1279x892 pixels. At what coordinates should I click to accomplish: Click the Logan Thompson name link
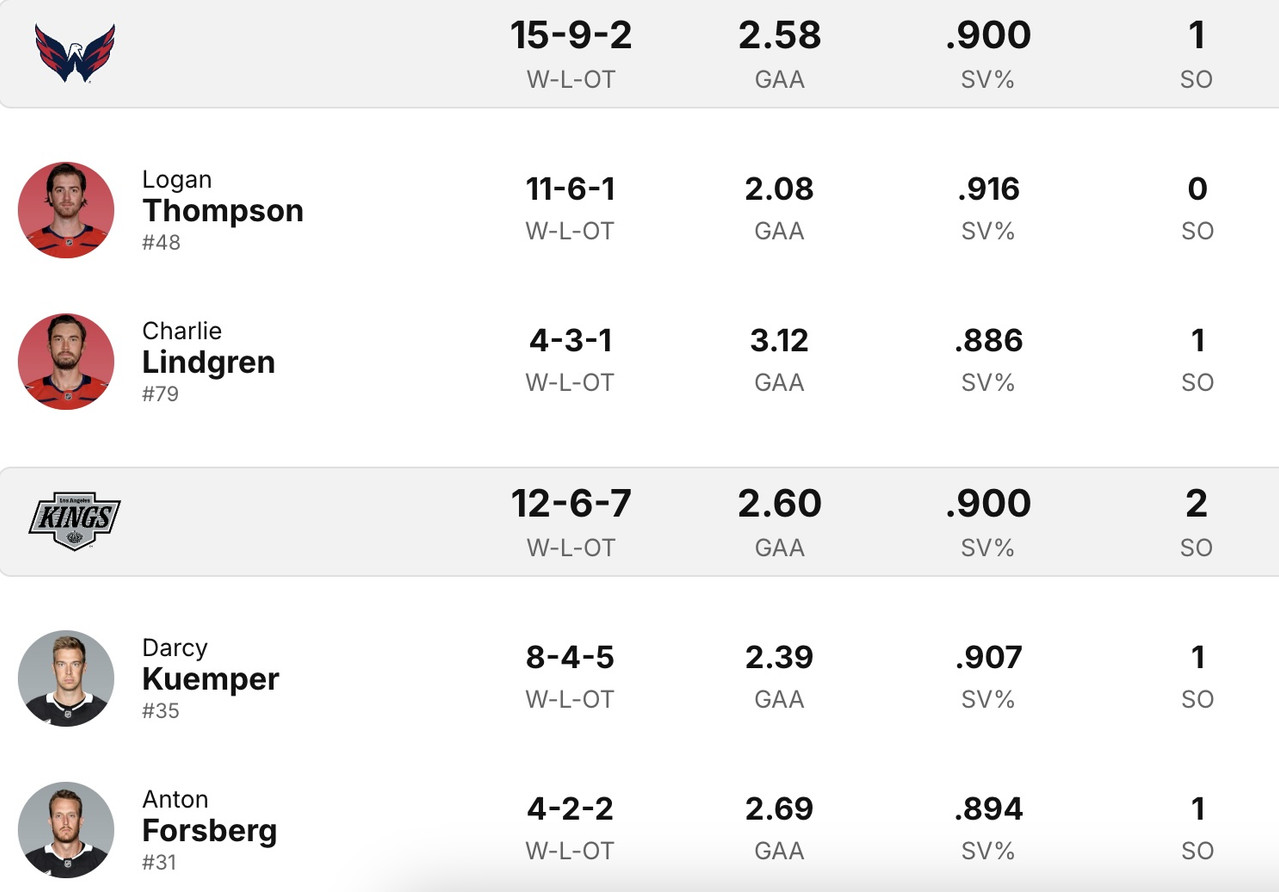click(222, 210)
